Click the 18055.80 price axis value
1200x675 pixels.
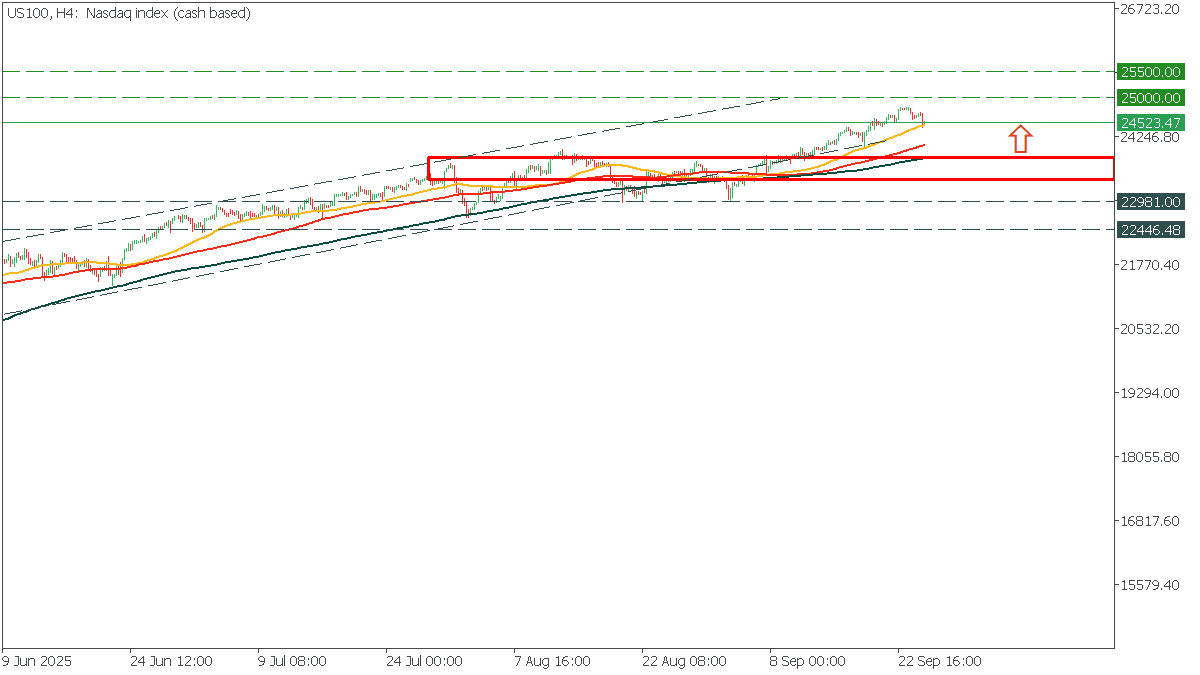1150,457
